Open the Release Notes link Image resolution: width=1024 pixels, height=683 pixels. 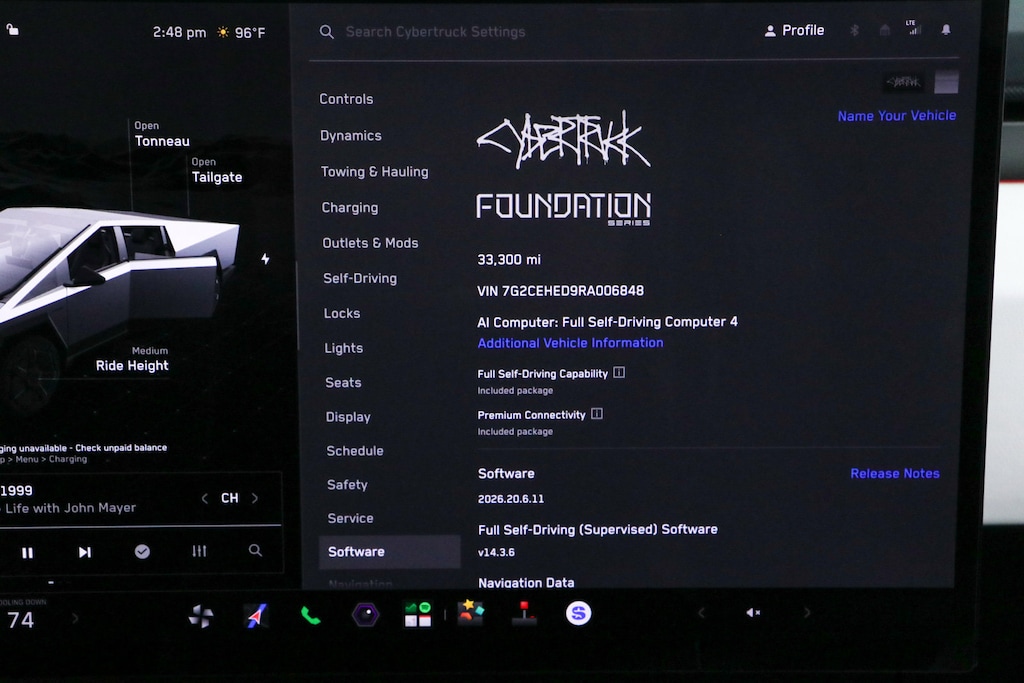coord(895,473)
